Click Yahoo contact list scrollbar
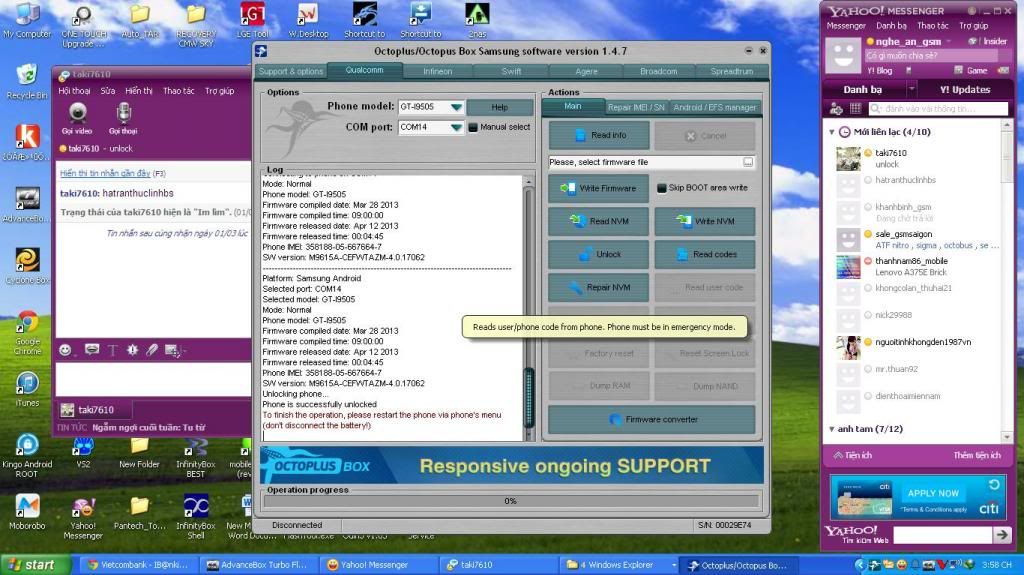The width and height of the screenshot is (1024, 575). [1006, 281]
